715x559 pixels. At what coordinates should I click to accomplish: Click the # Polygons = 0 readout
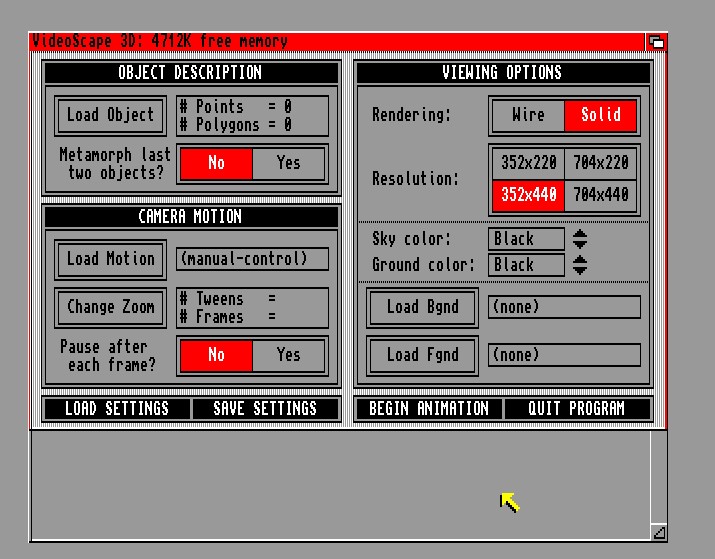(236, 125)
